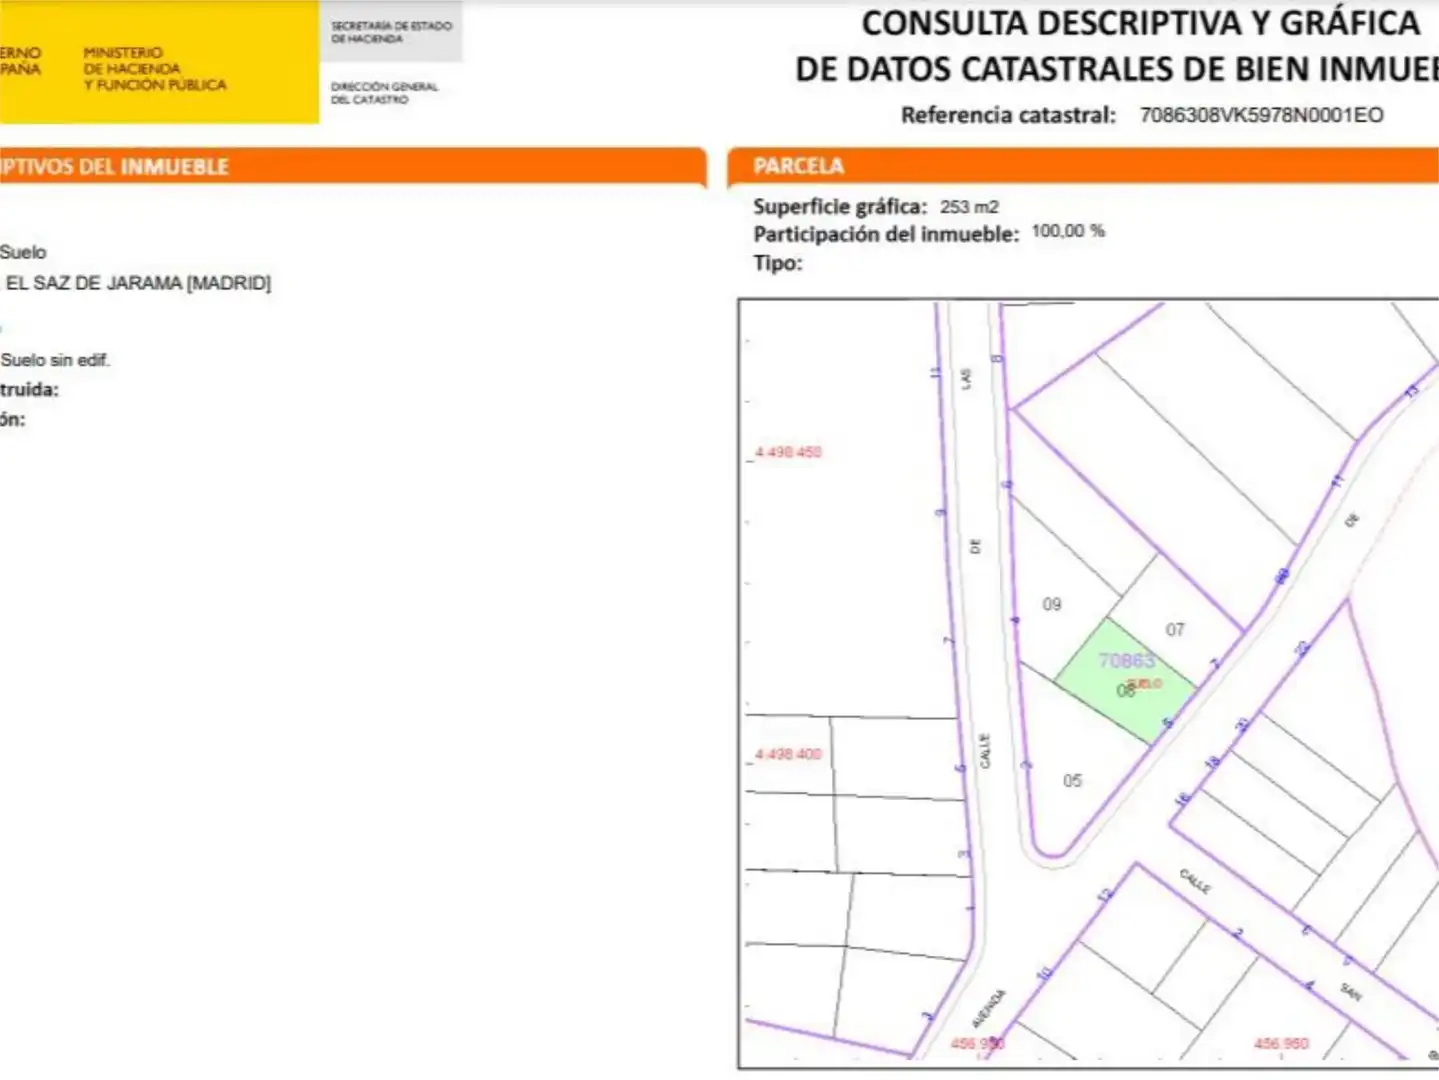Viewport: 1439px width, 1080px height.
Task: Click the "70863" block number on the map
Action: tap(1127, 660)
